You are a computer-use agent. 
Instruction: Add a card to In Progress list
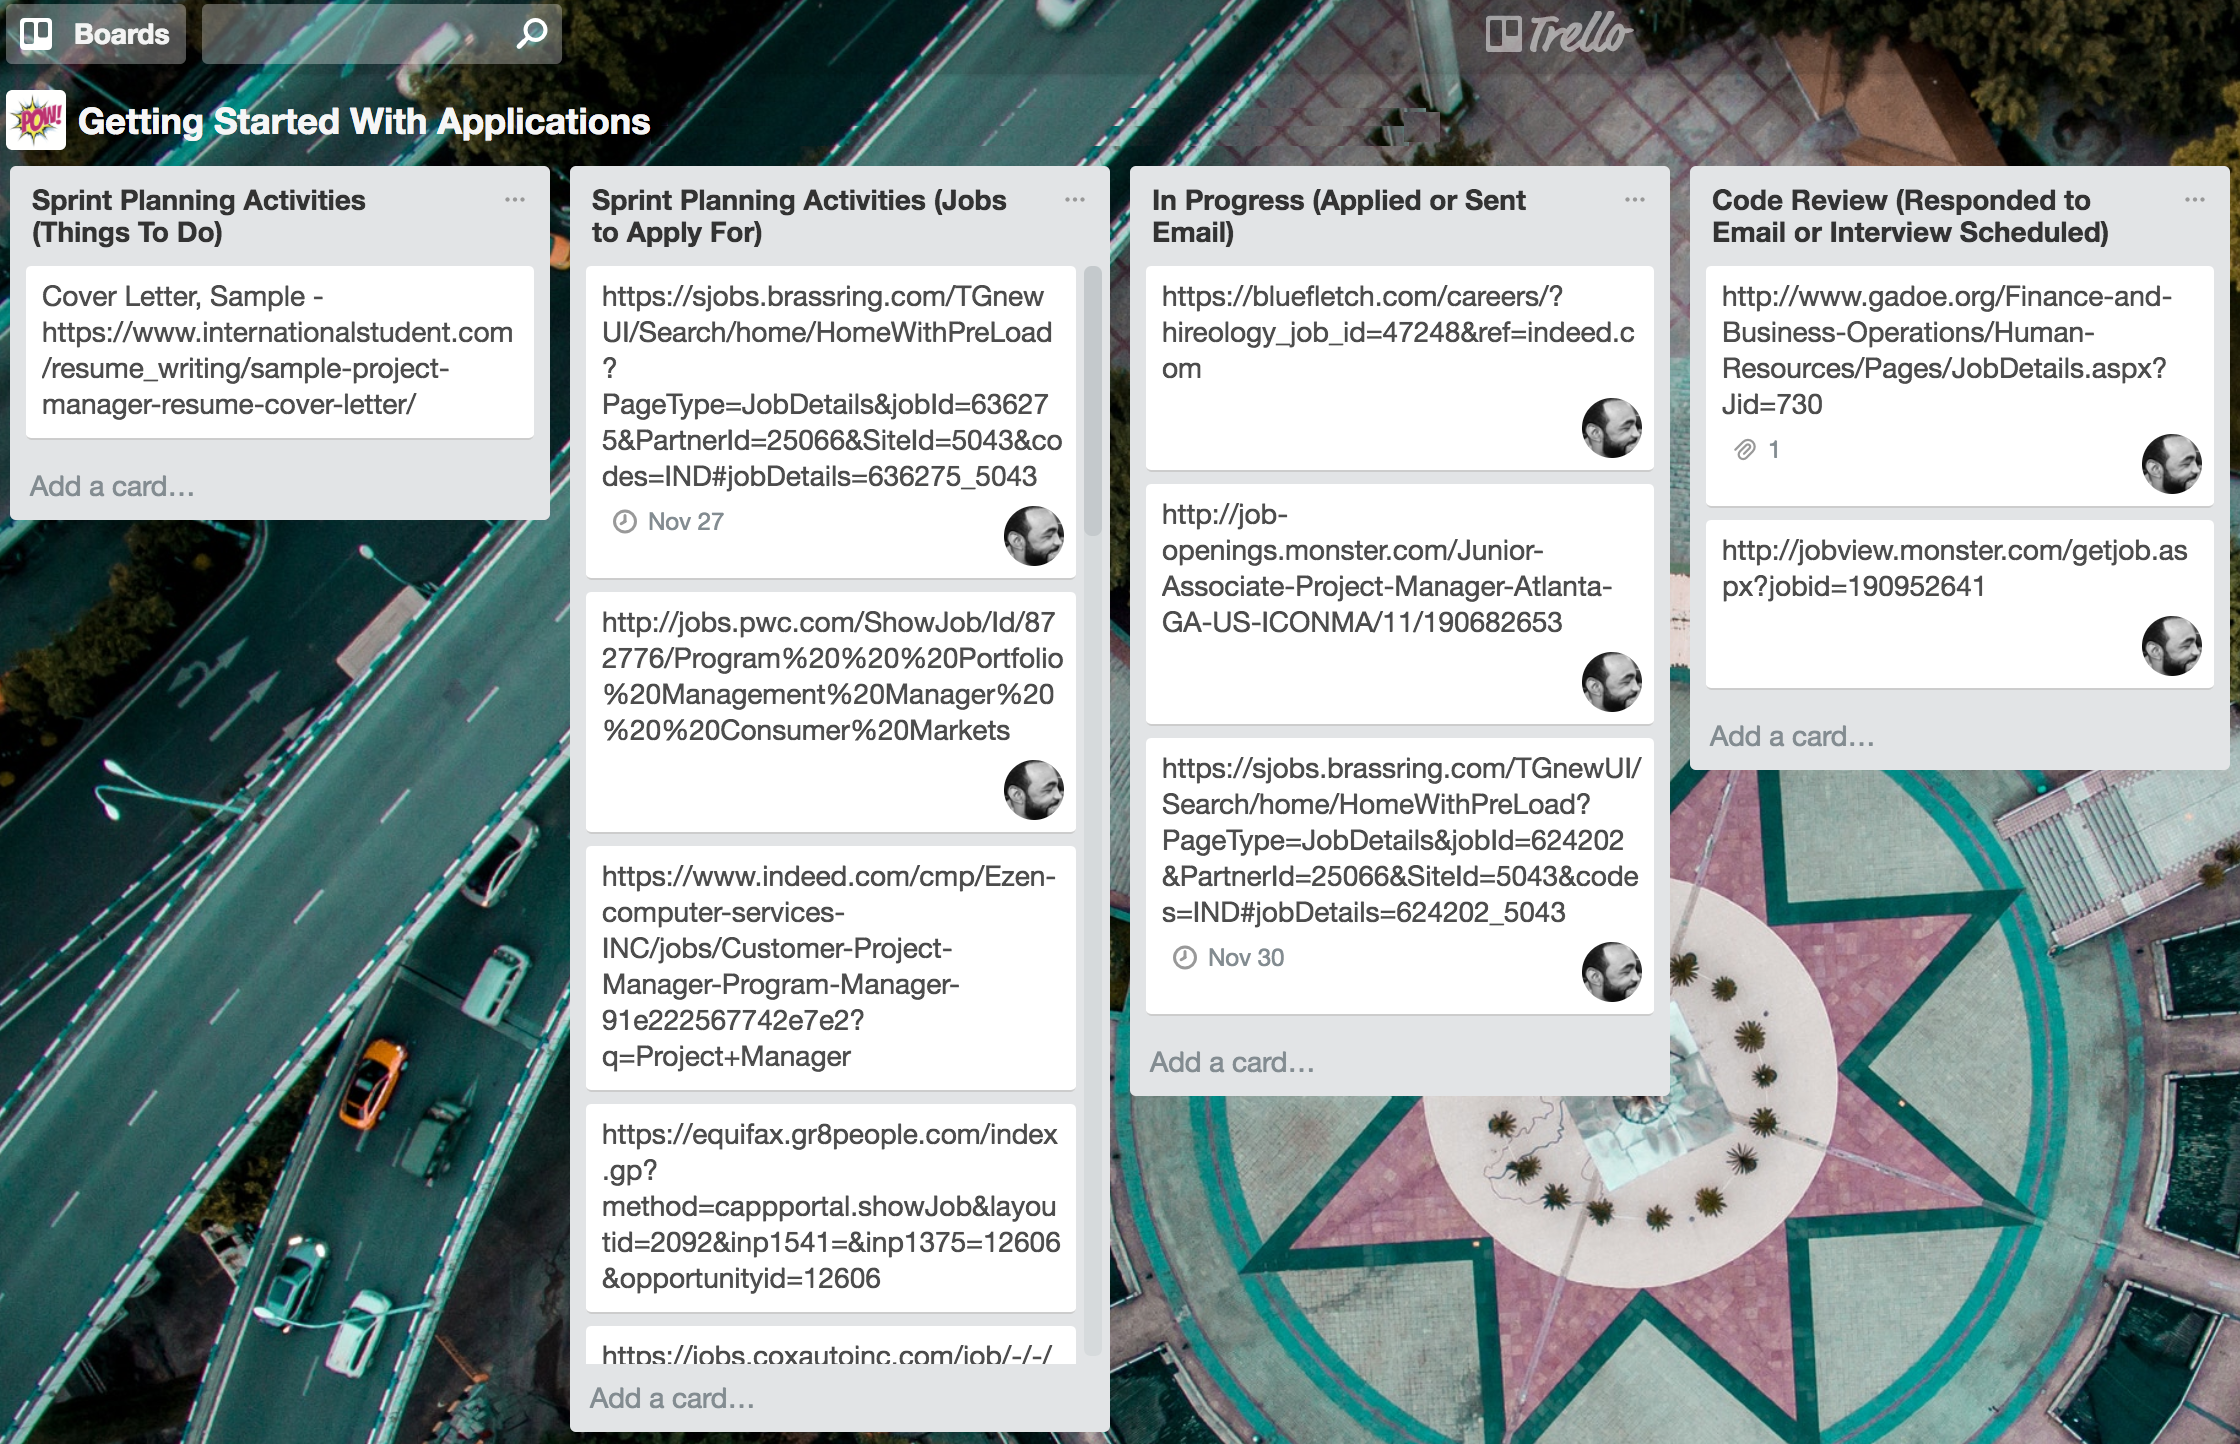pyautogui.click(x=1232, y=1063)
